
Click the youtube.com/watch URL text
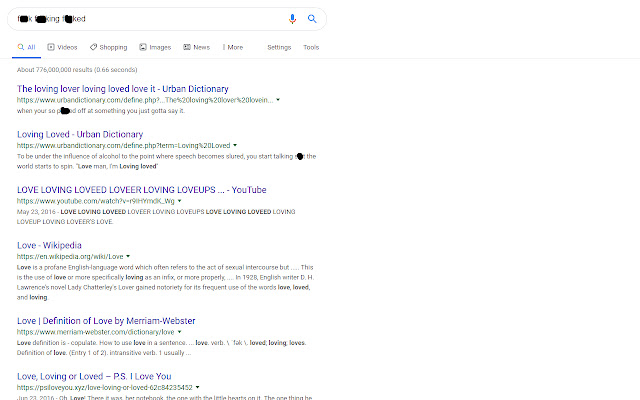click(x=96, y=201)
